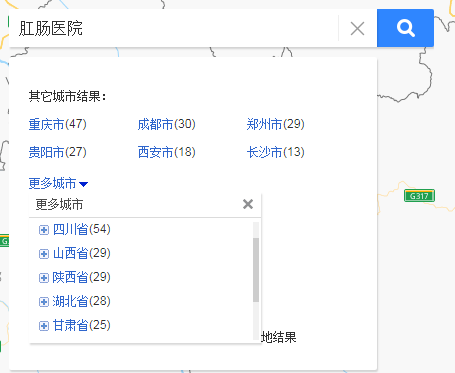Open results for 郑州市(29)
The height and width of the screenshot is (373, 455).
[276, 124]
